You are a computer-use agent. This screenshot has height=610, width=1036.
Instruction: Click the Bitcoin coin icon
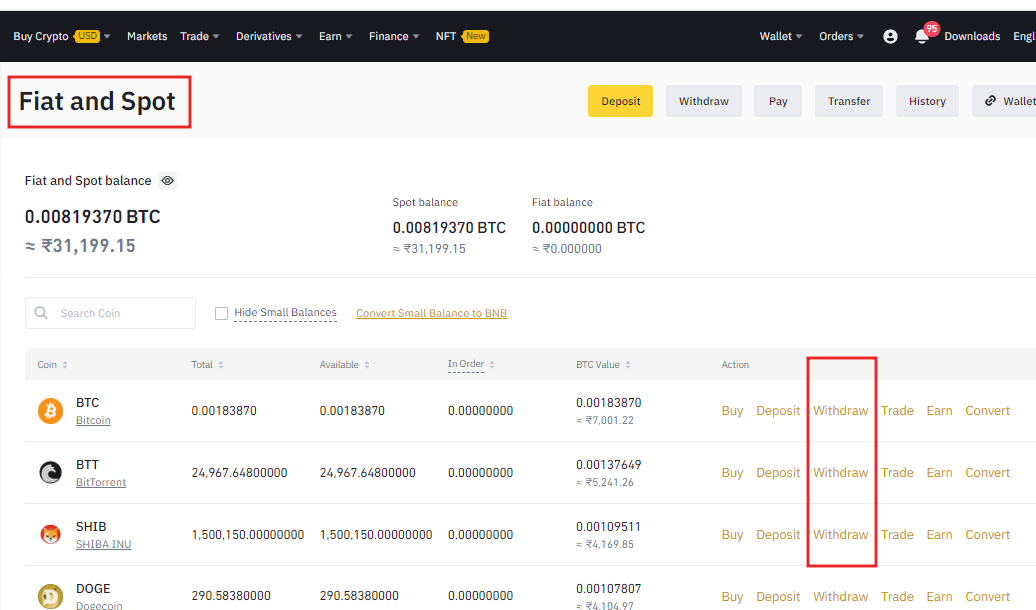coord(50,411)
